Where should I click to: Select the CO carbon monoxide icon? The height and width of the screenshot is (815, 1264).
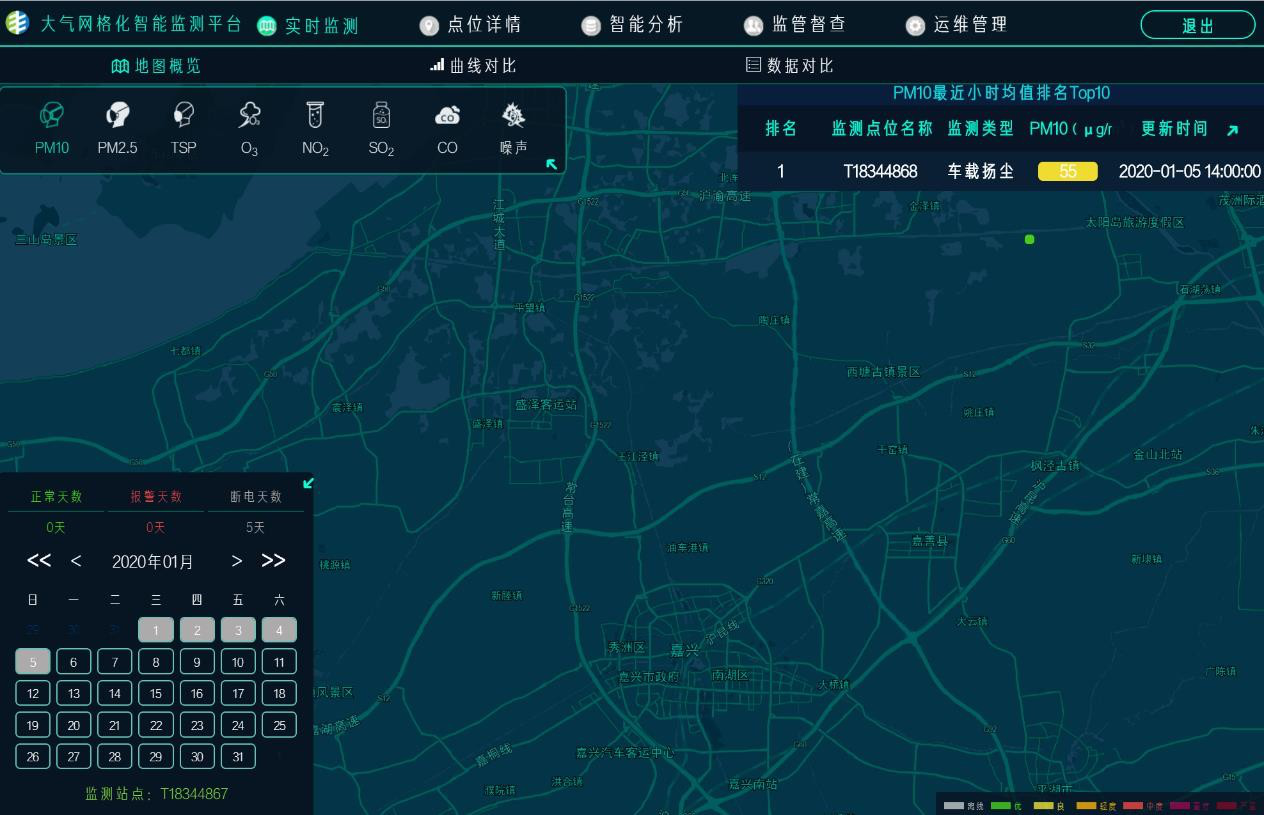coord(447,125)
